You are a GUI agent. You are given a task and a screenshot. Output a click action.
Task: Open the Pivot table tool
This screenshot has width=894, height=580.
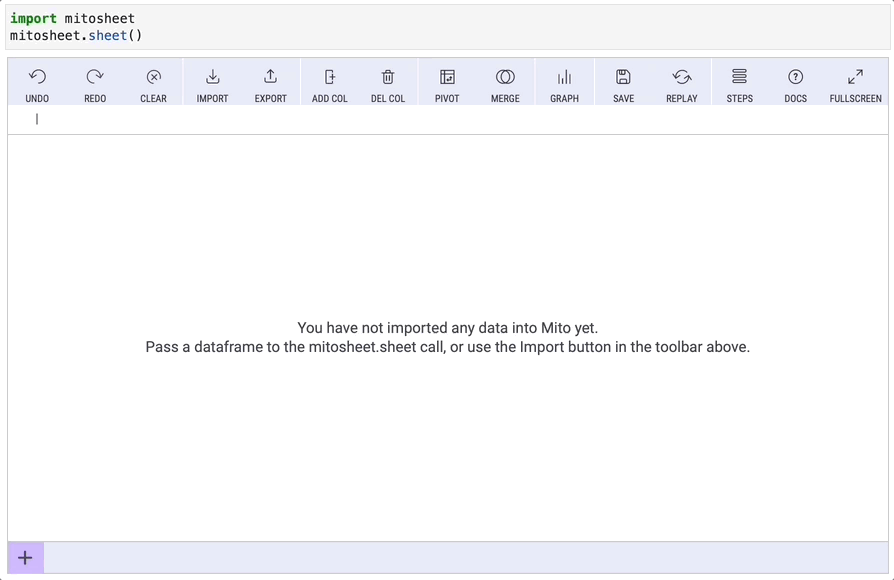(447, 85)
